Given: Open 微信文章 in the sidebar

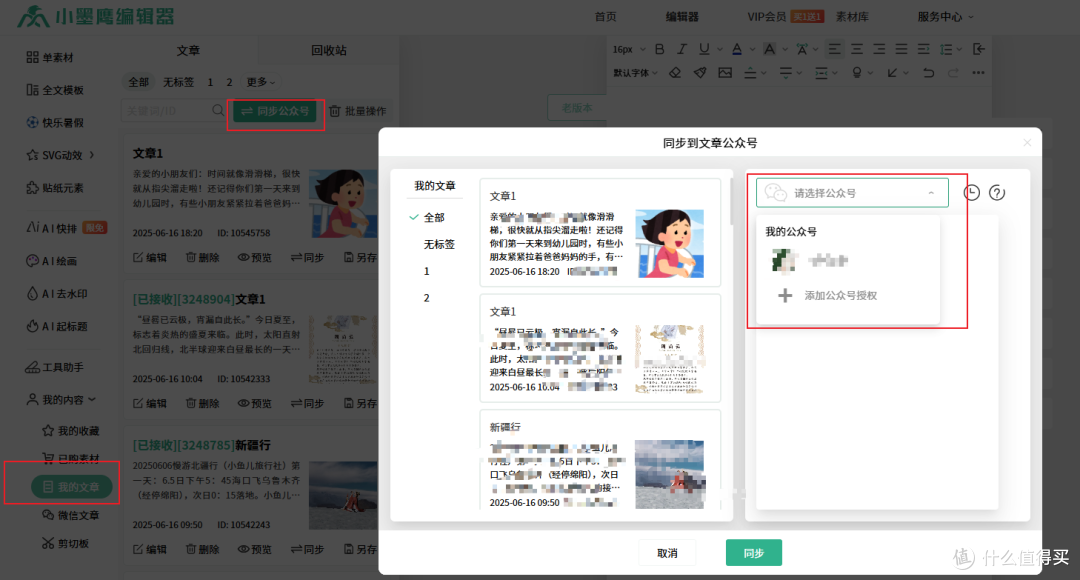Looking at the screenshot, I should pos(70,515).
